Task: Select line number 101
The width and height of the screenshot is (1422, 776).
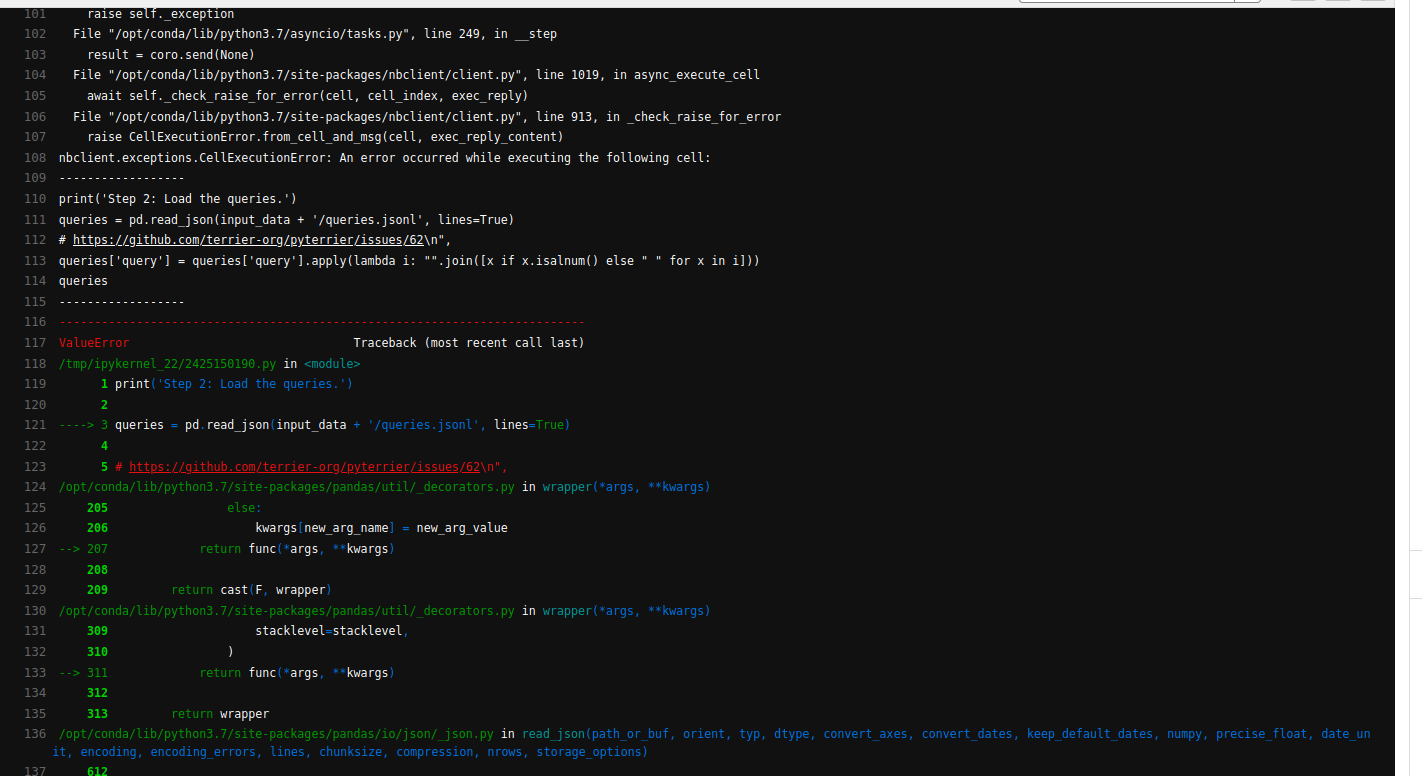Action: (35, 13)
